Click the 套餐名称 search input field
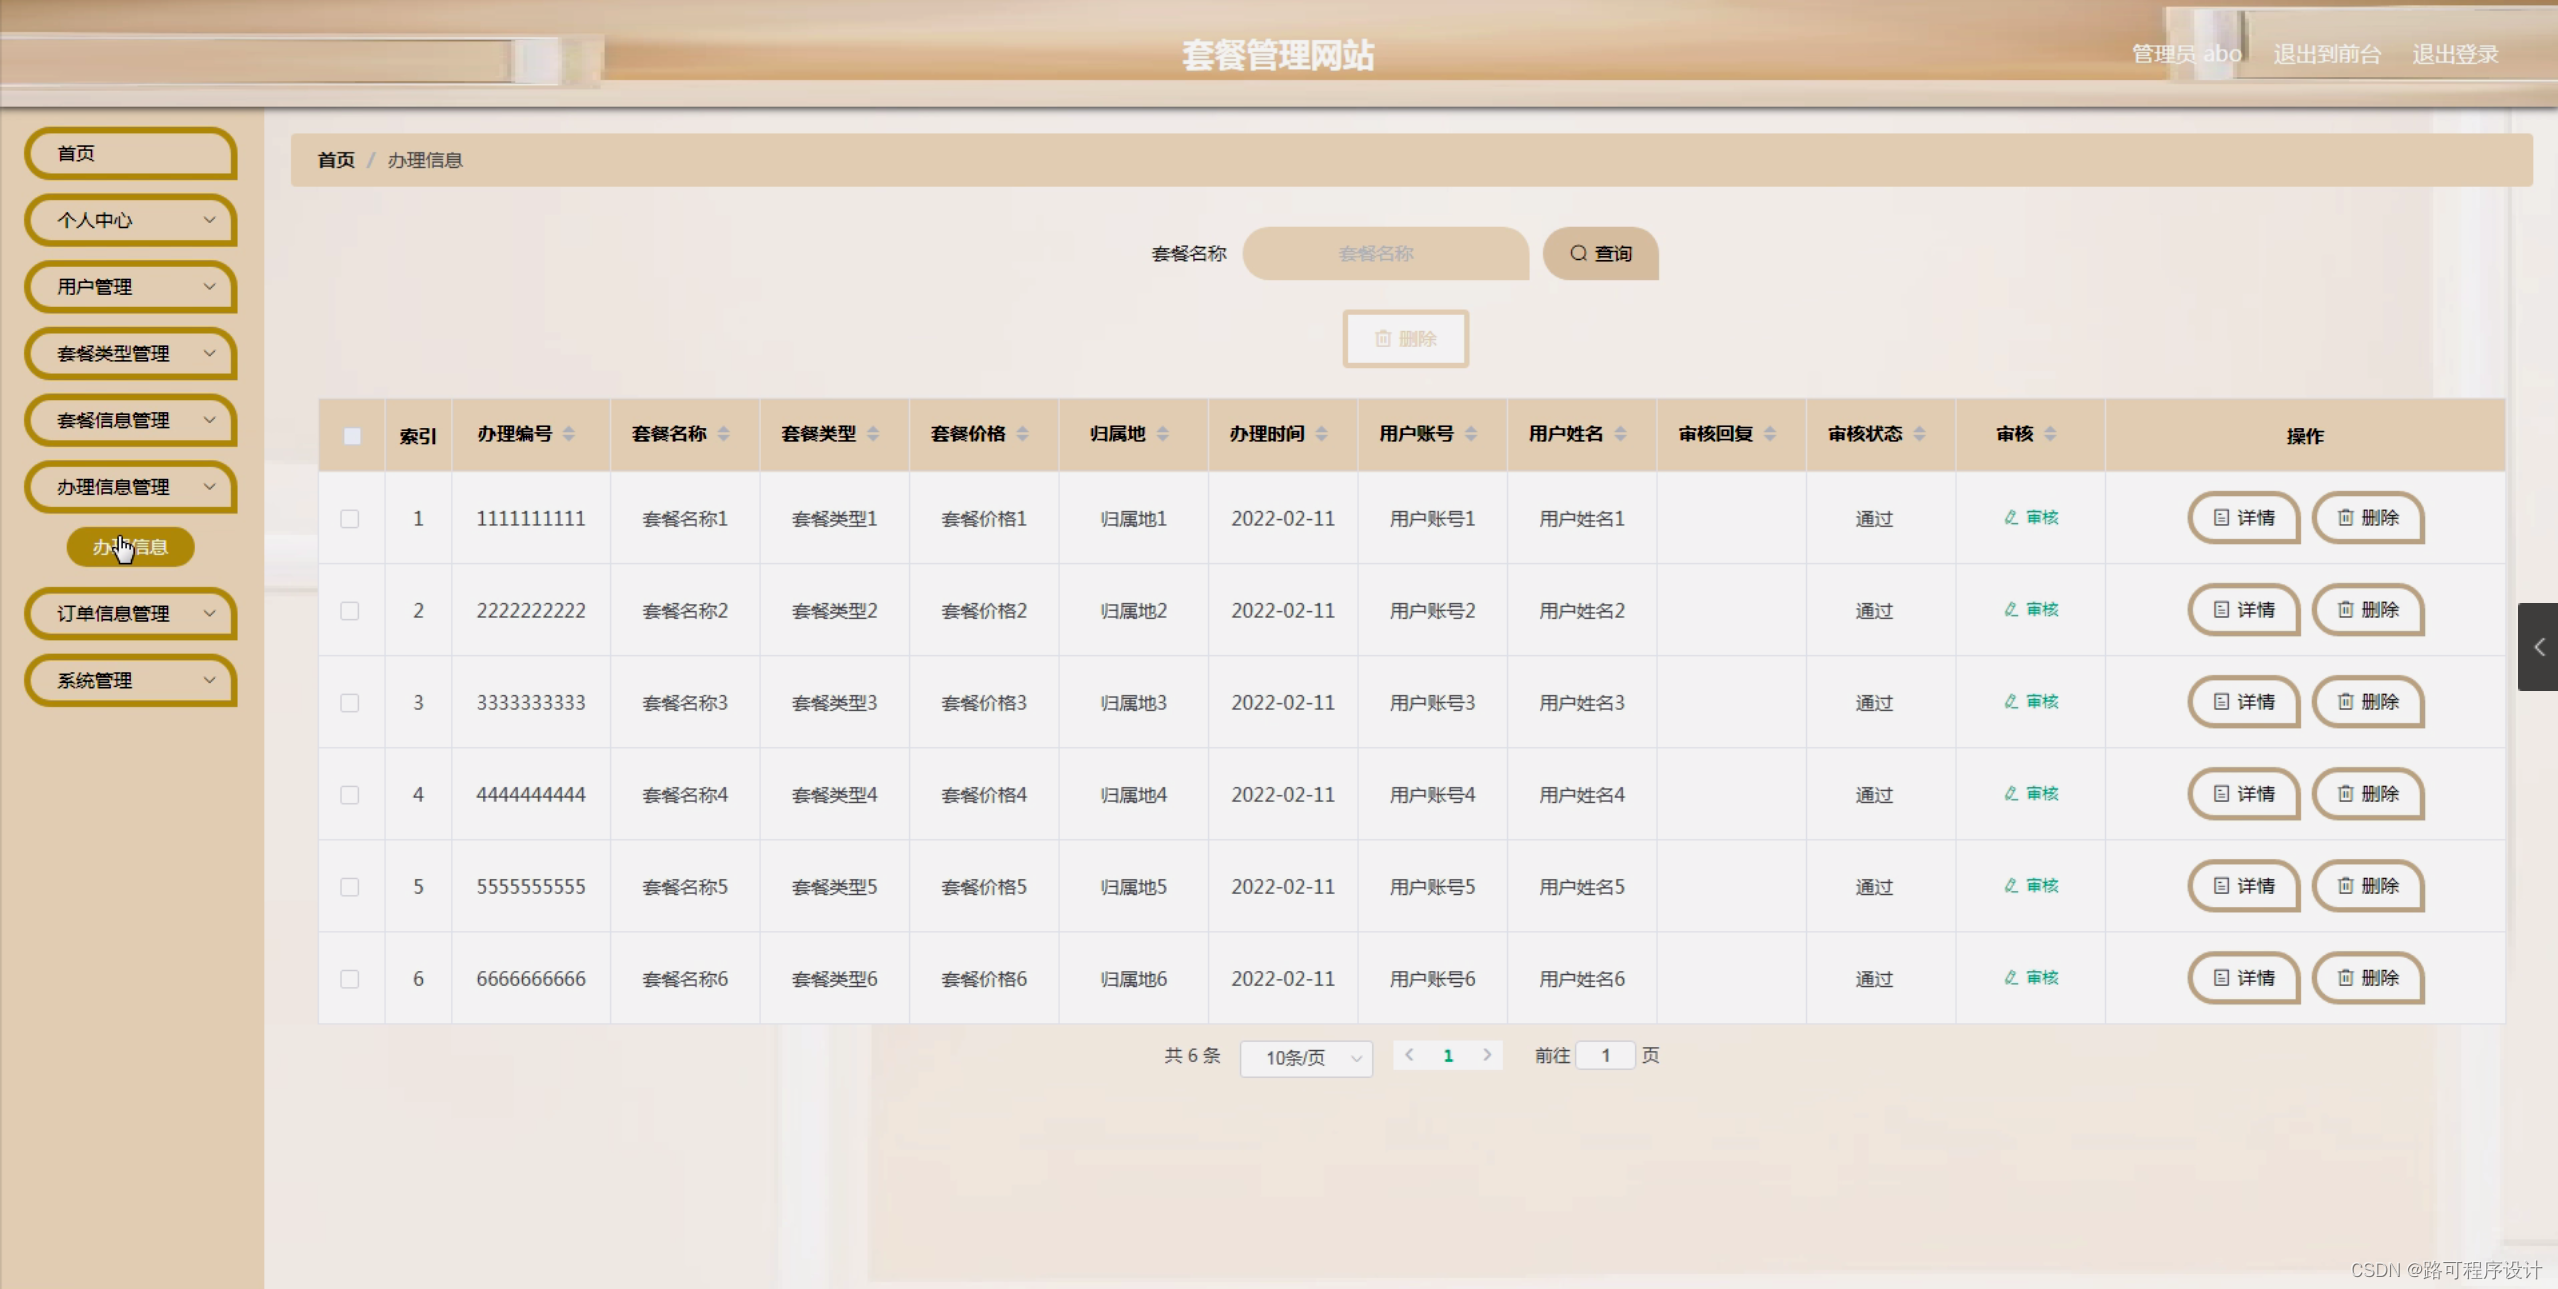The image size is (2558, 1289). 1384,254
